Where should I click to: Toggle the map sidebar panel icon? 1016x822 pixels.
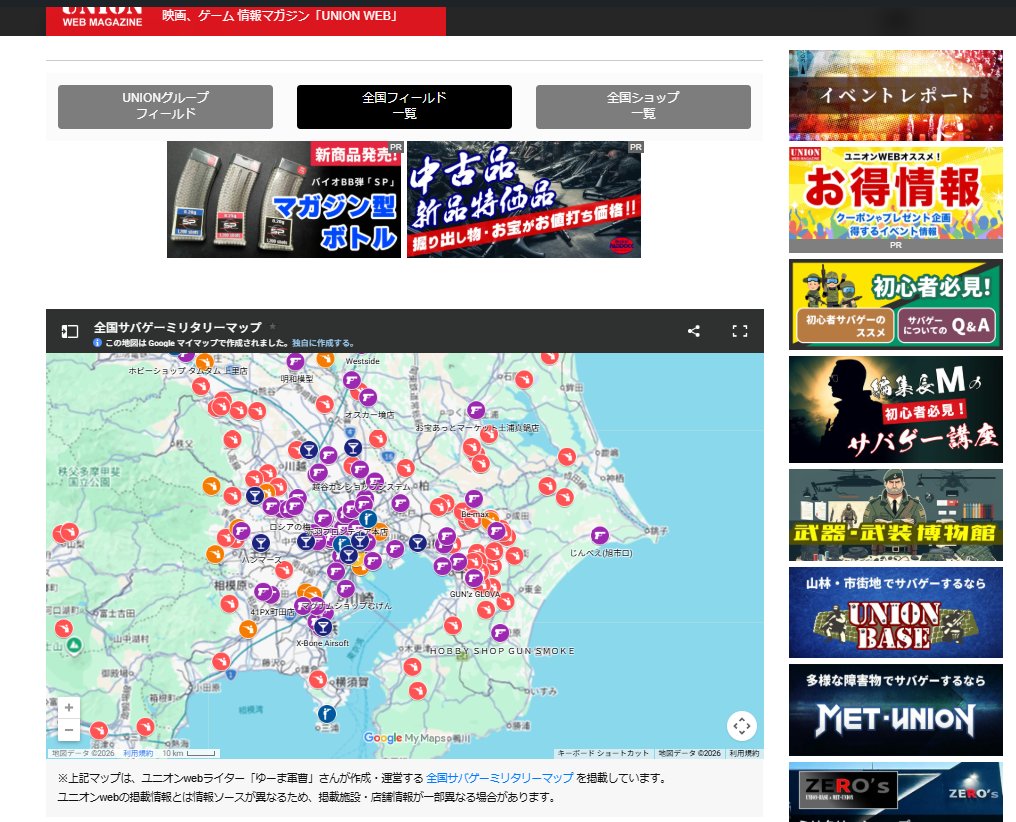[x=69, y=331]
